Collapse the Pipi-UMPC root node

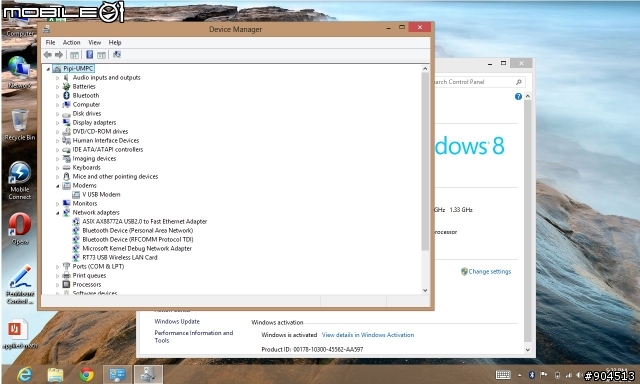tap(48, 69)
